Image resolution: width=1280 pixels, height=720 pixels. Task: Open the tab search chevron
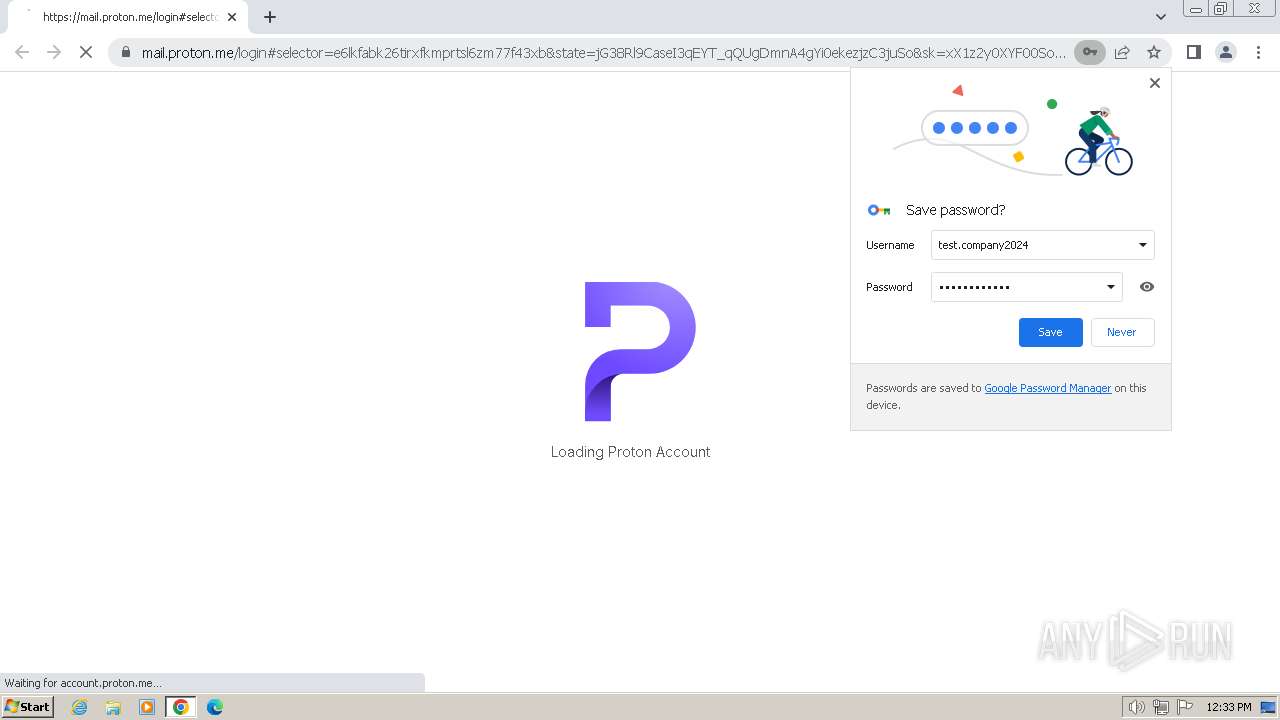coord(1160,17)
